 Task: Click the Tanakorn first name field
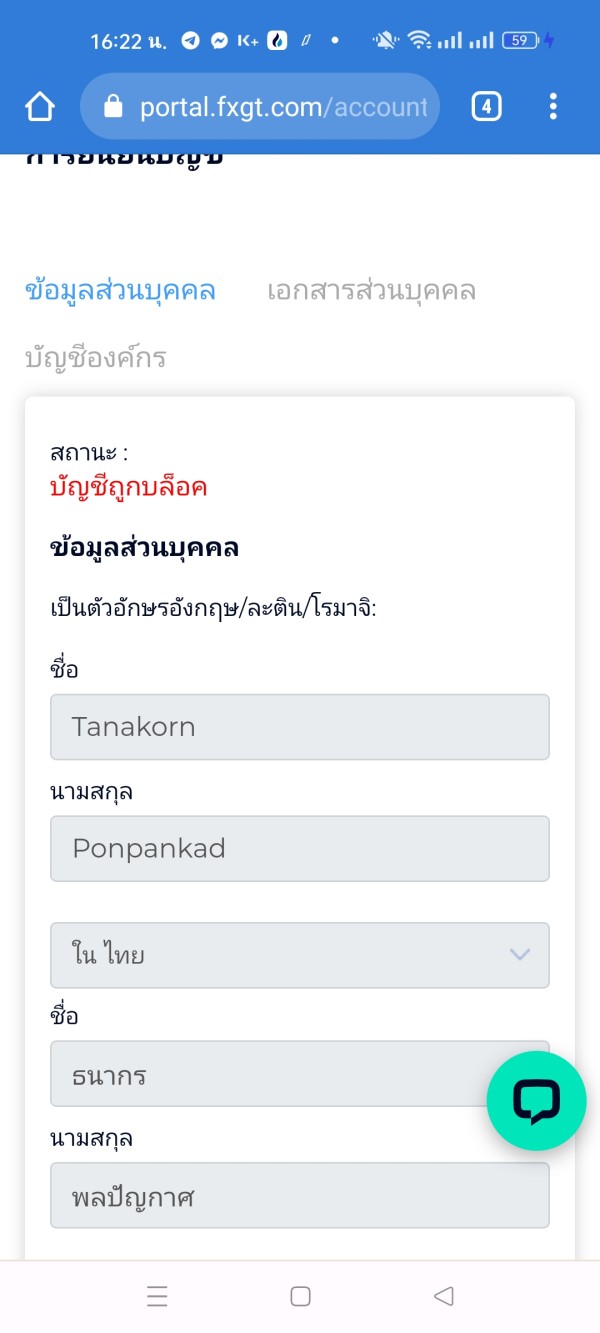pos(299,727)
